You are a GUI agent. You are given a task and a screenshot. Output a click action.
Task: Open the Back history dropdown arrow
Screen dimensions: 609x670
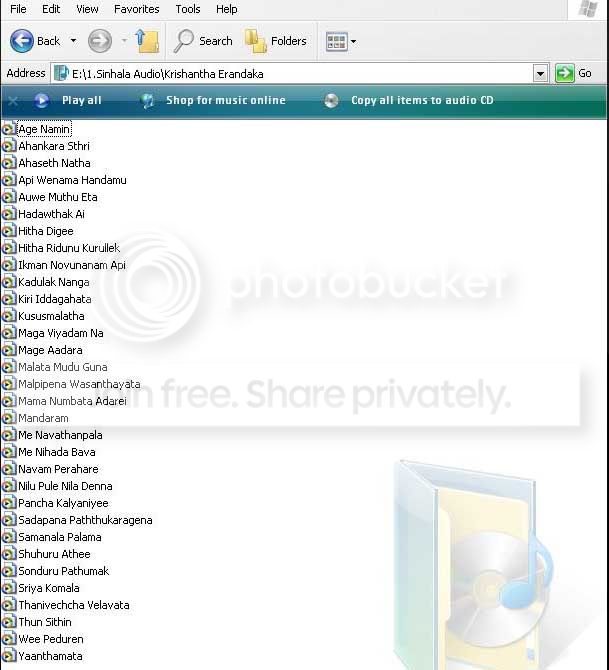74,41
